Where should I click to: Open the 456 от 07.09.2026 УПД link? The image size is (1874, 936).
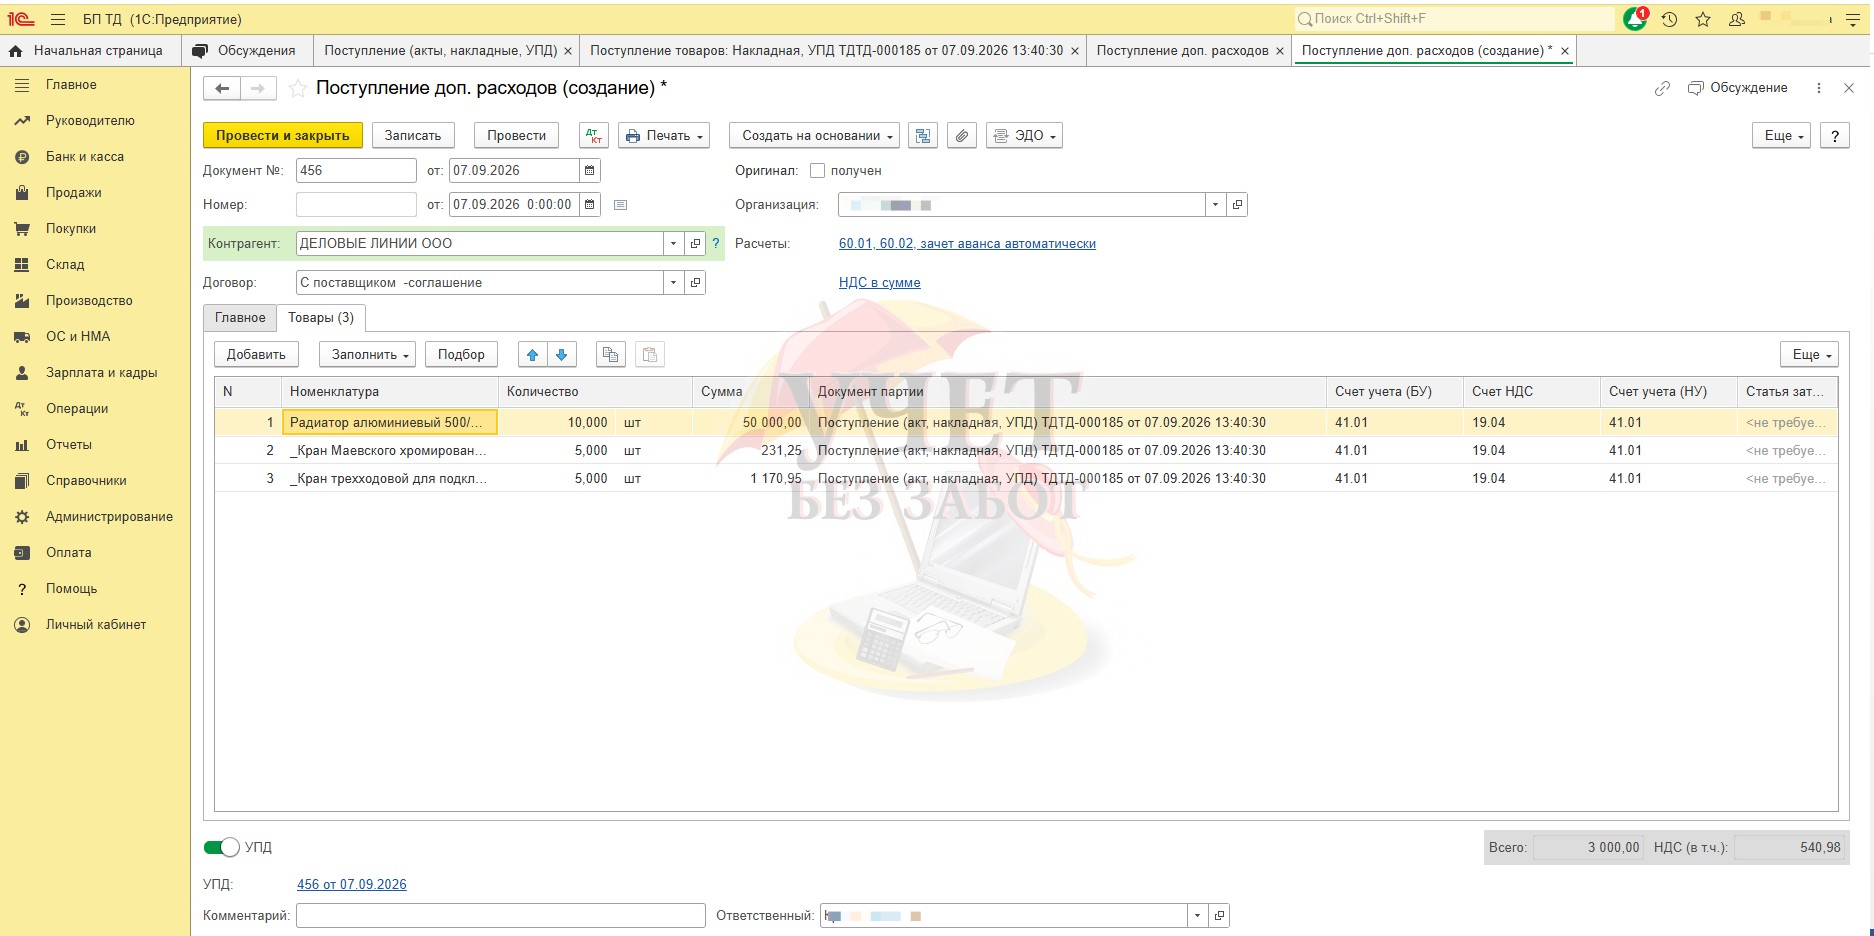click(x=352, y=885)
